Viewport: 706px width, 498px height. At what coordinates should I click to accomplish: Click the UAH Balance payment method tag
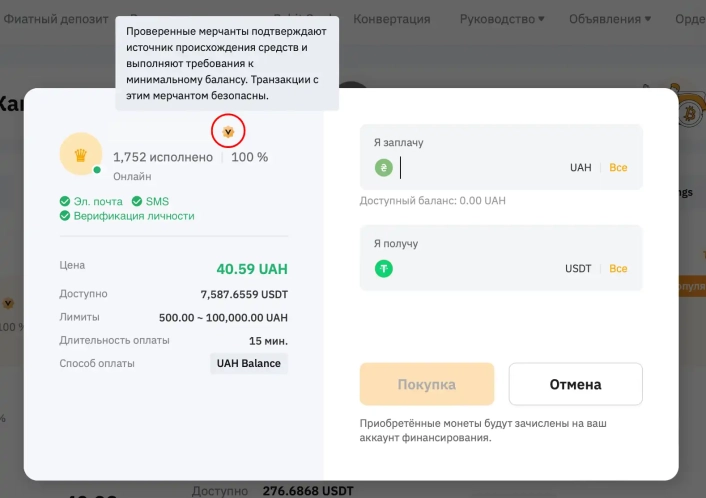tap(249, 363)
